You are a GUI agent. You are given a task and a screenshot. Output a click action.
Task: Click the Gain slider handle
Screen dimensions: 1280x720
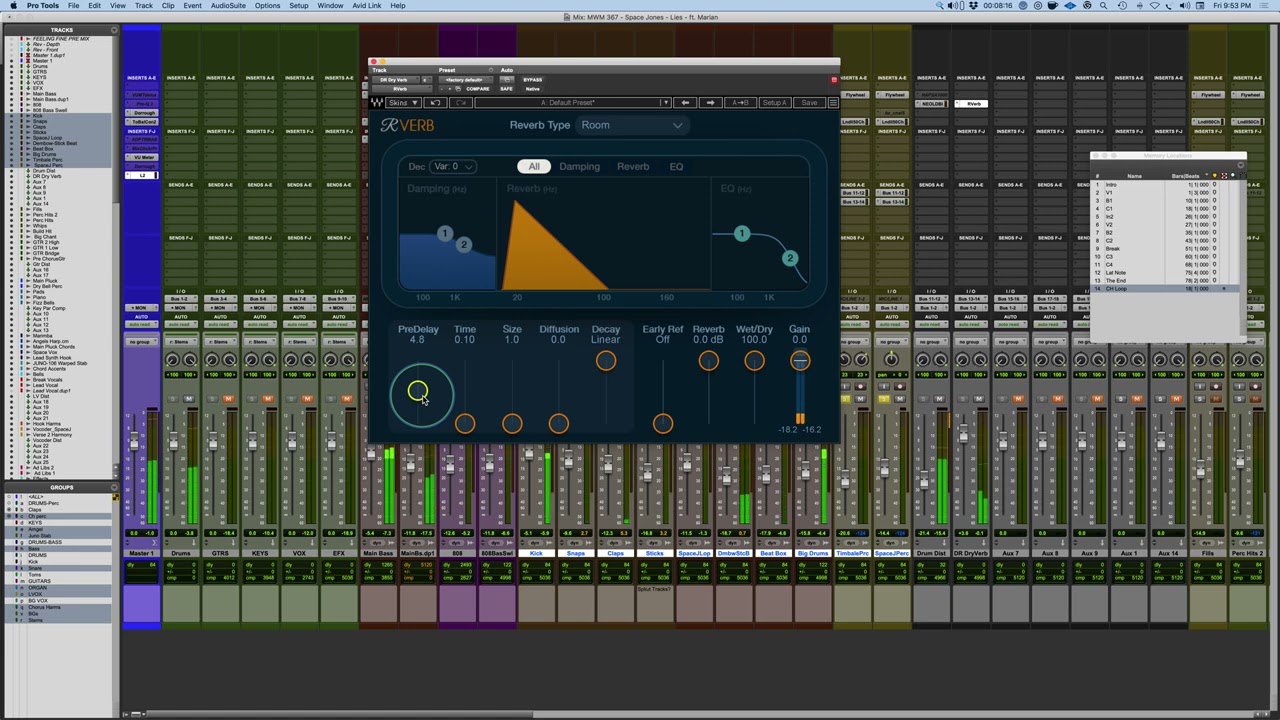coord(799,361)
